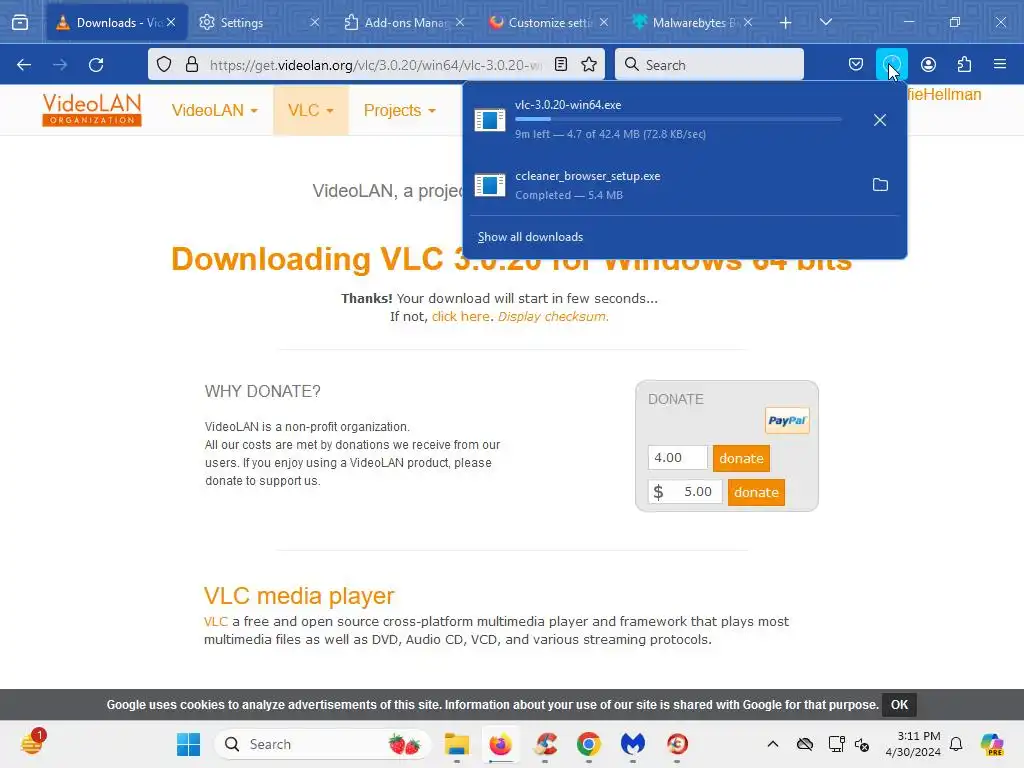Open the tracking protection shield icon
Image resolution: width=1024 pixels, height=768 pixels.
pyautogui.click(x=164, y=64)
